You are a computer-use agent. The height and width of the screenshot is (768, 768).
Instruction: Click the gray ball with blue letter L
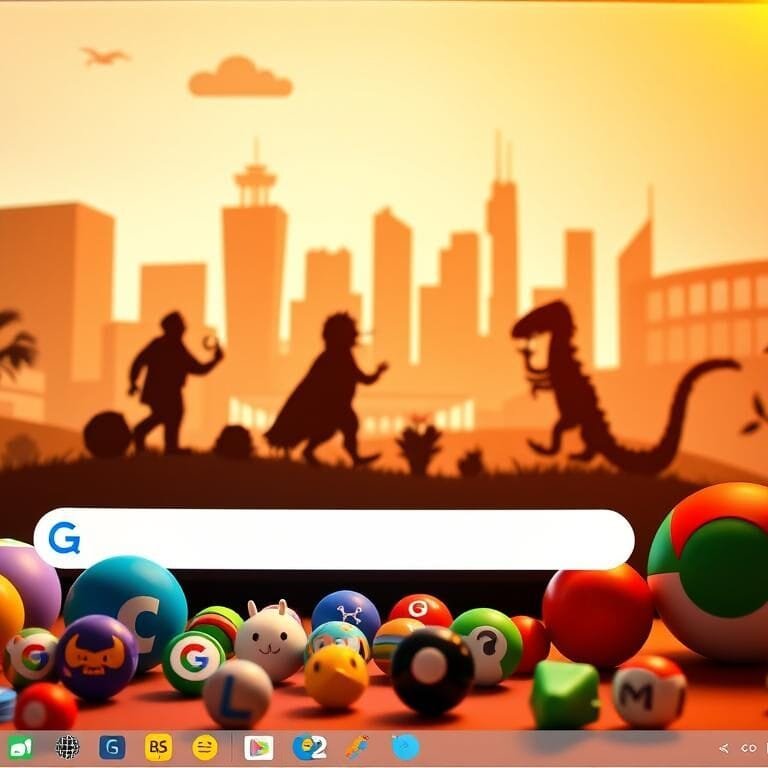tap(238, 694)
